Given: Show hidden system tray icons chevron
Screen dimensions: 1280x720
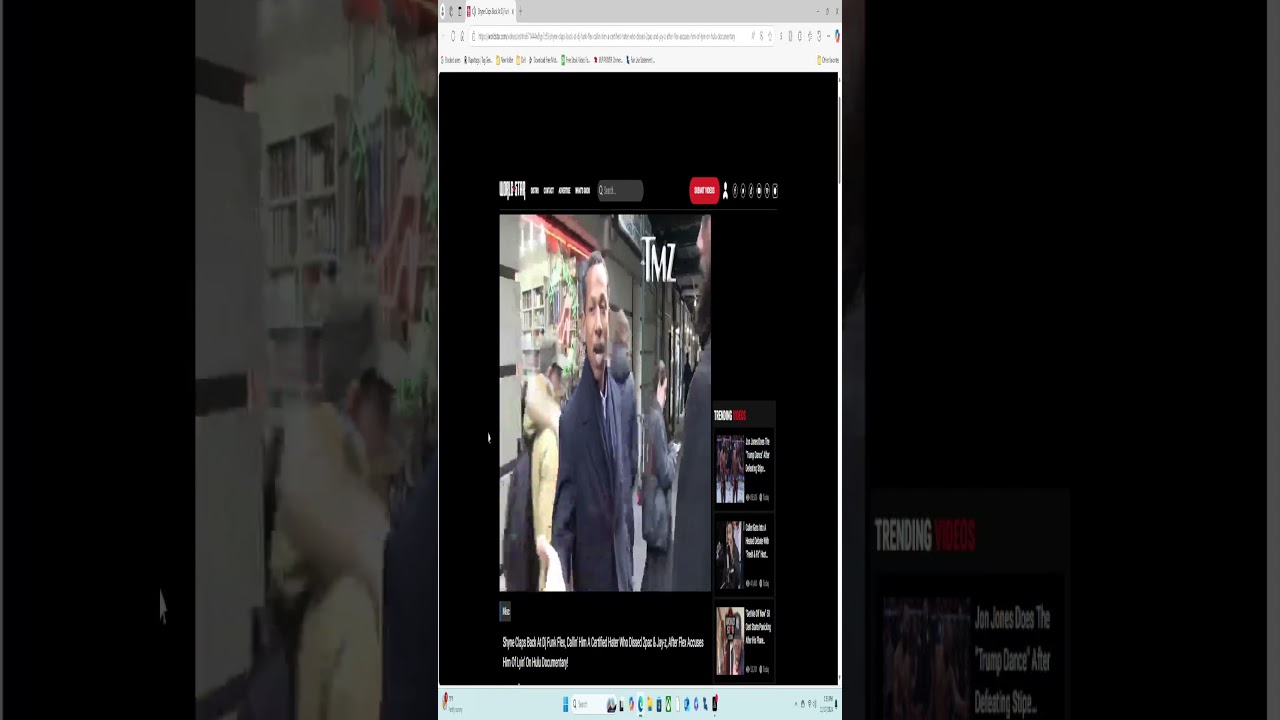Looking at the screenshot, I should [x=796, y=704].
